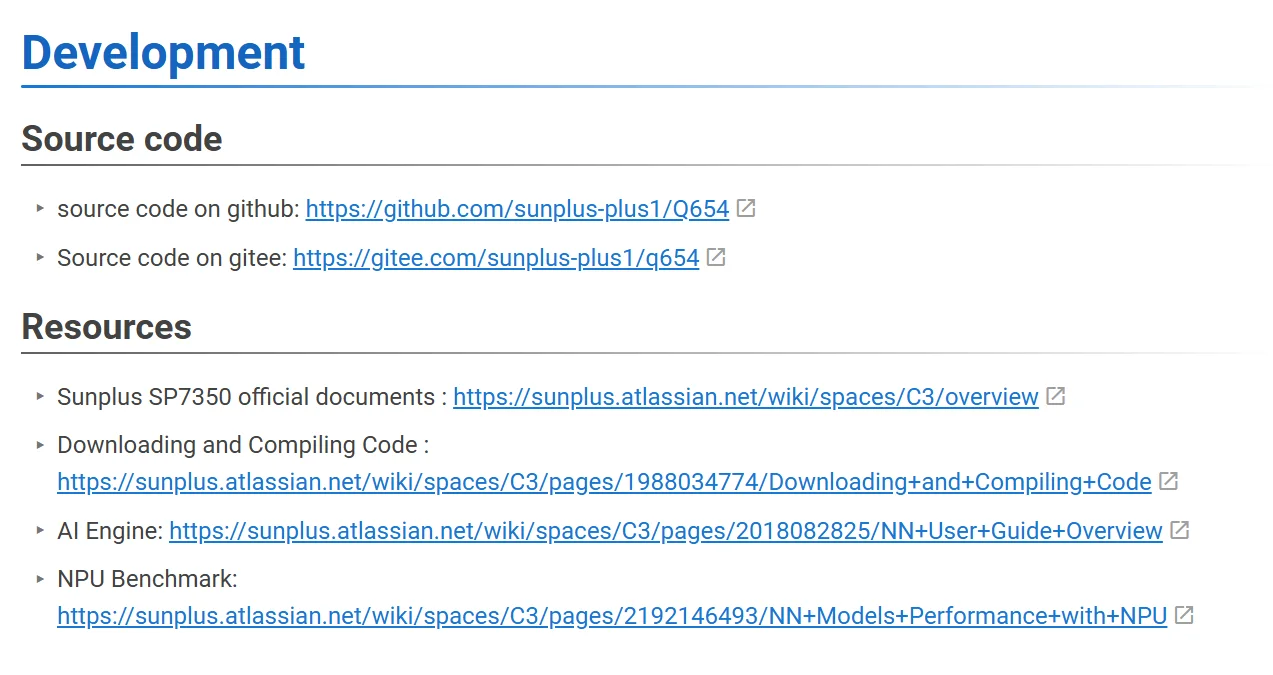Click the bullet arrow beside Downloading and Compiling Code
Screen dimensions: 1273x675
coord(40,444)
